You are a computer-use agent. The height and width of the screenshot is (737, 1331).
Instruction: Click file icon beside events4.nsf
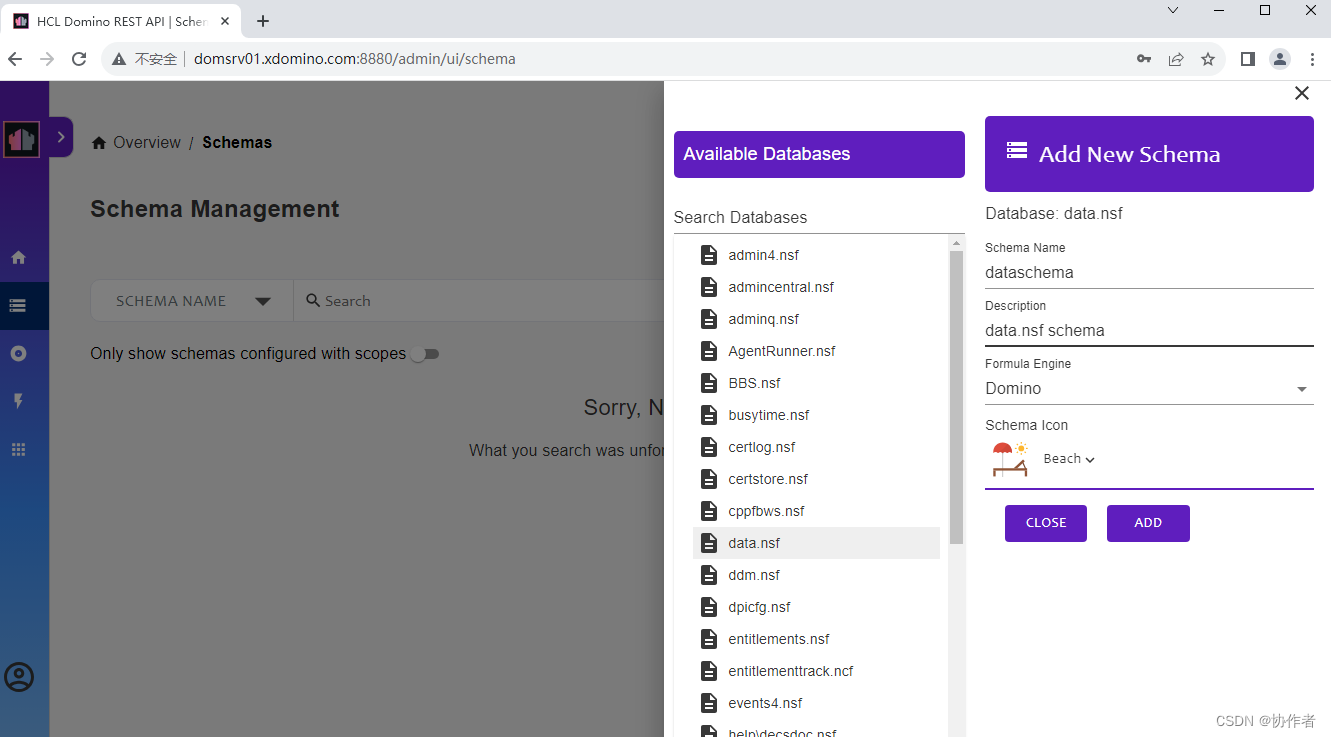coord(709,703)
